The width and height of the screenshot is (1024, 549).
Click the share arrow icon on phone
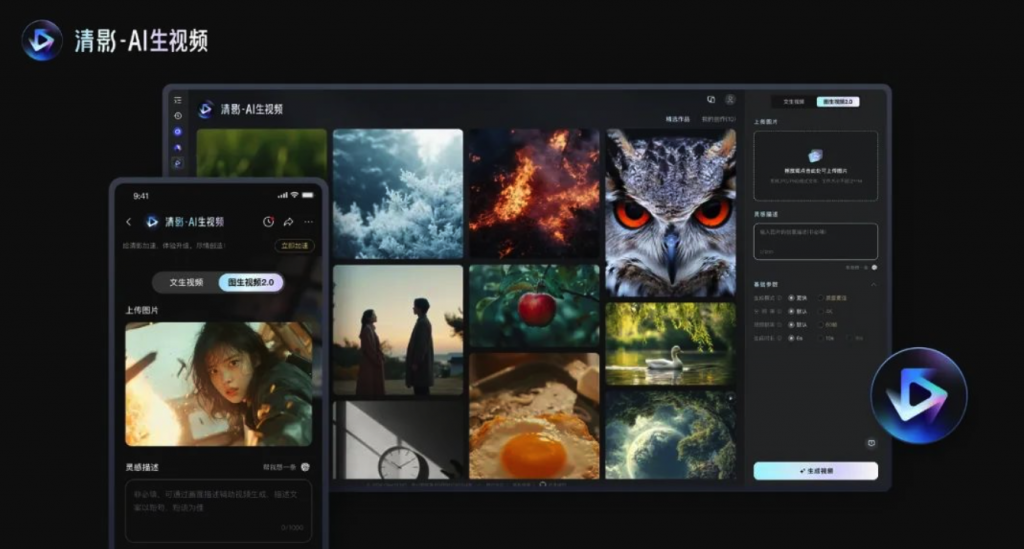point(289,222)
